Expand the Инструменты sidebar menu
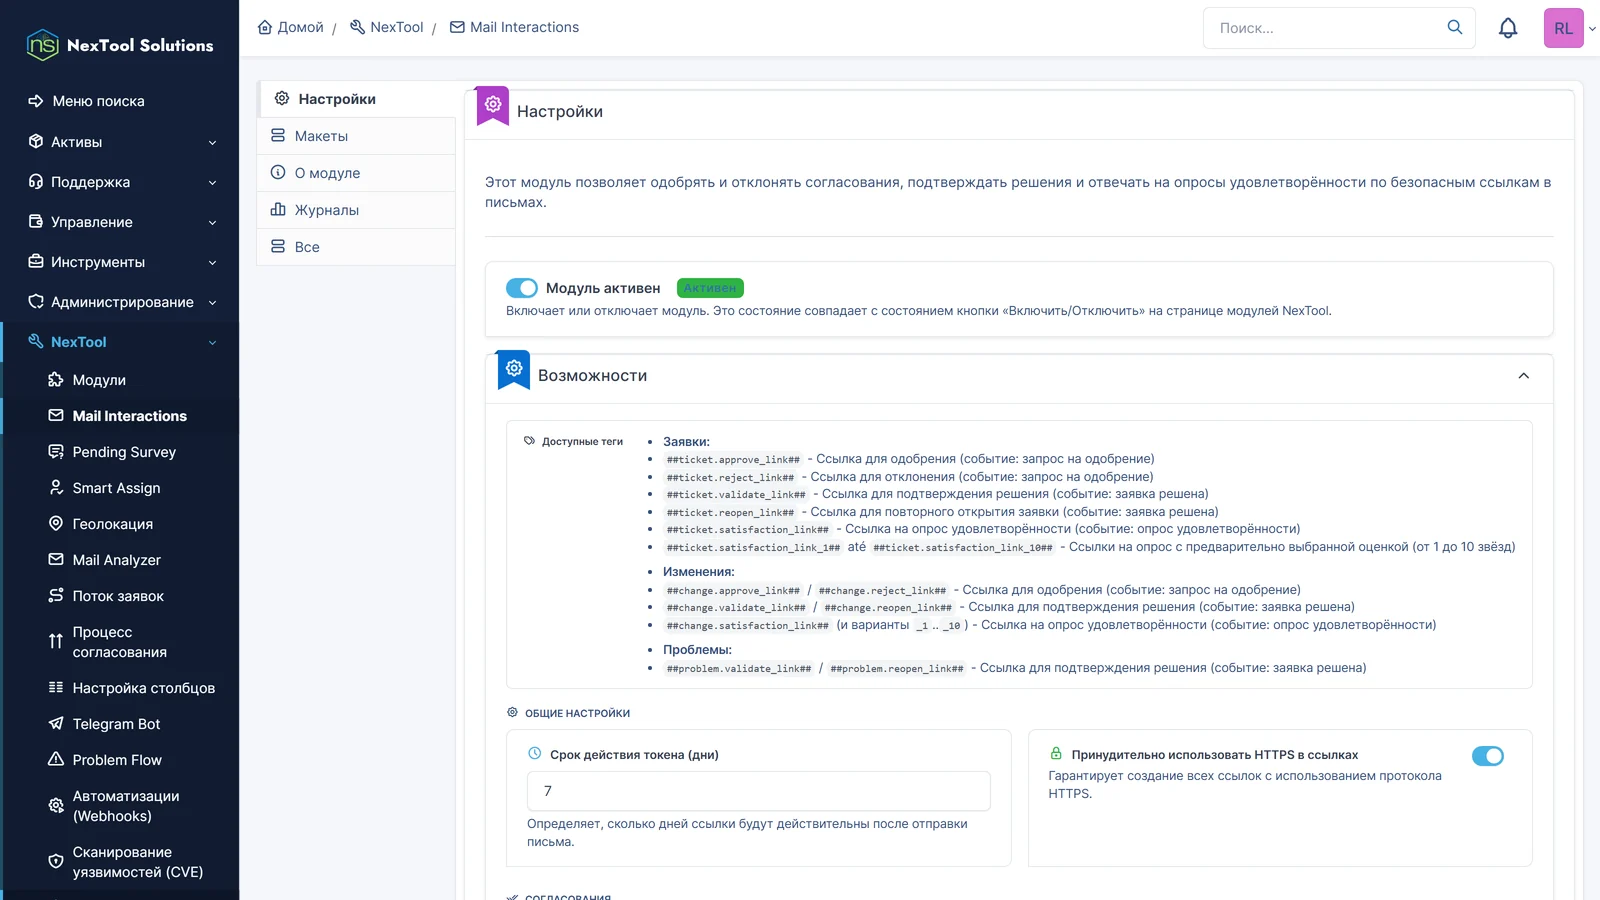The width and height of the screenshot is (1600, 900). coord(120,262)
